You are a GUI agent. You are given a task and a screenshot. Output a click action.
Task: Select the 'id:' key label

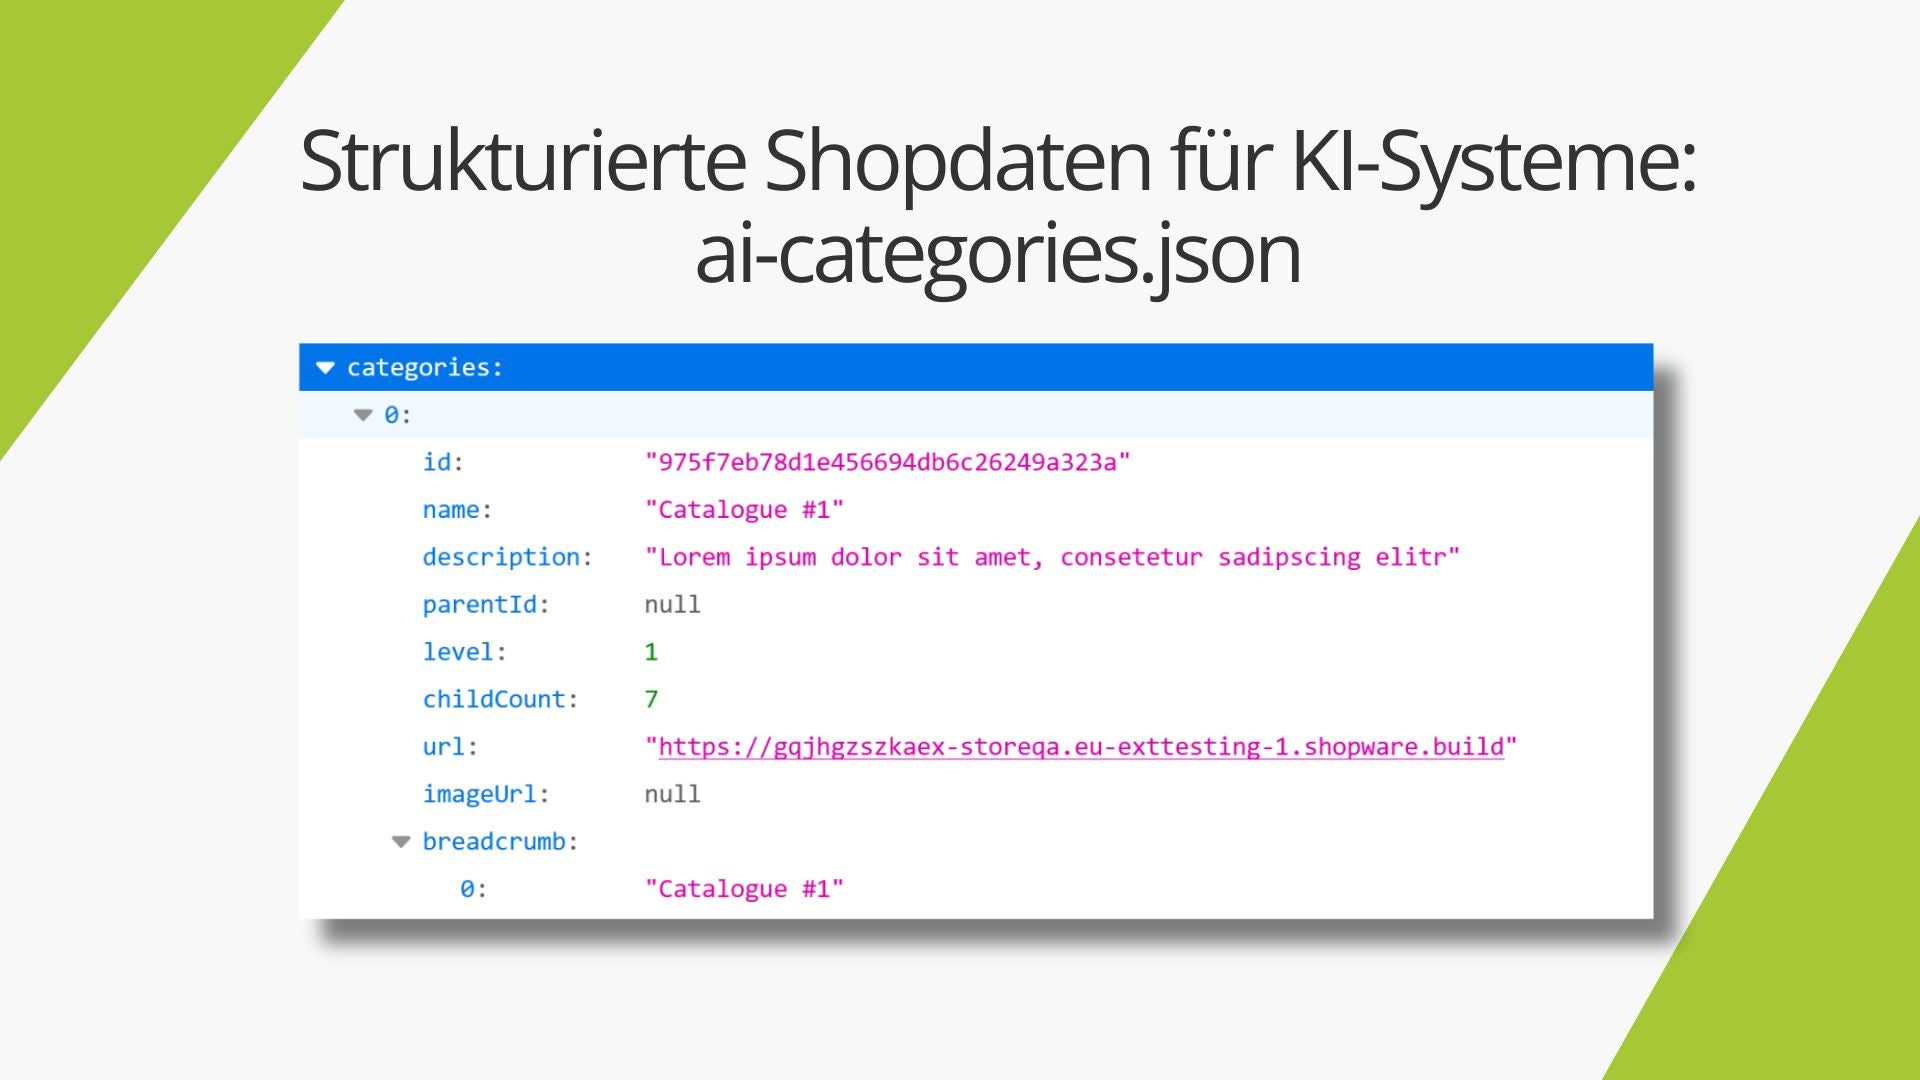pyautogui.click(x=443, y=462)
